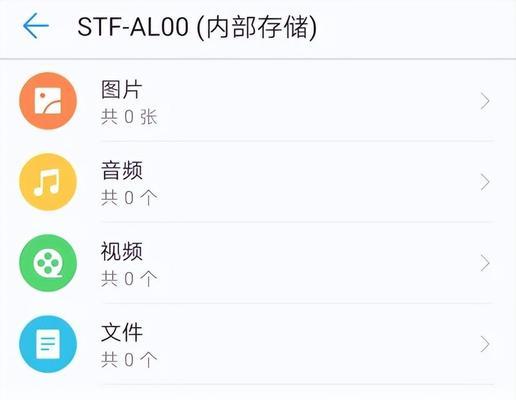
Task: Select the 文件 label
Action: point(122,332)
